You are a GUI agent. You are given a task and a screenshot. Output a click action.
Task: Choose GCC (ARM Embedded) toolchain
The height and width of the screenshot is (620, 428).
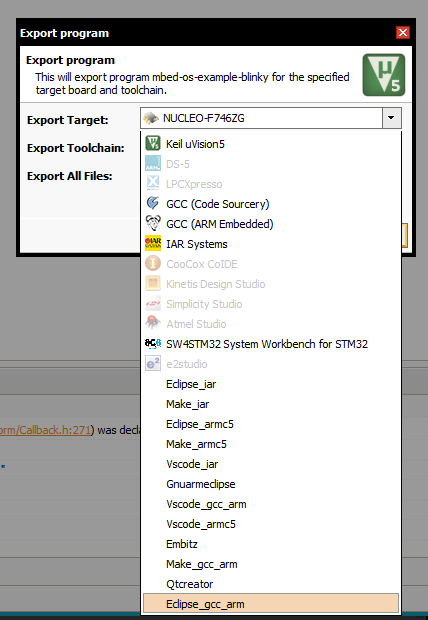point(271,224)
